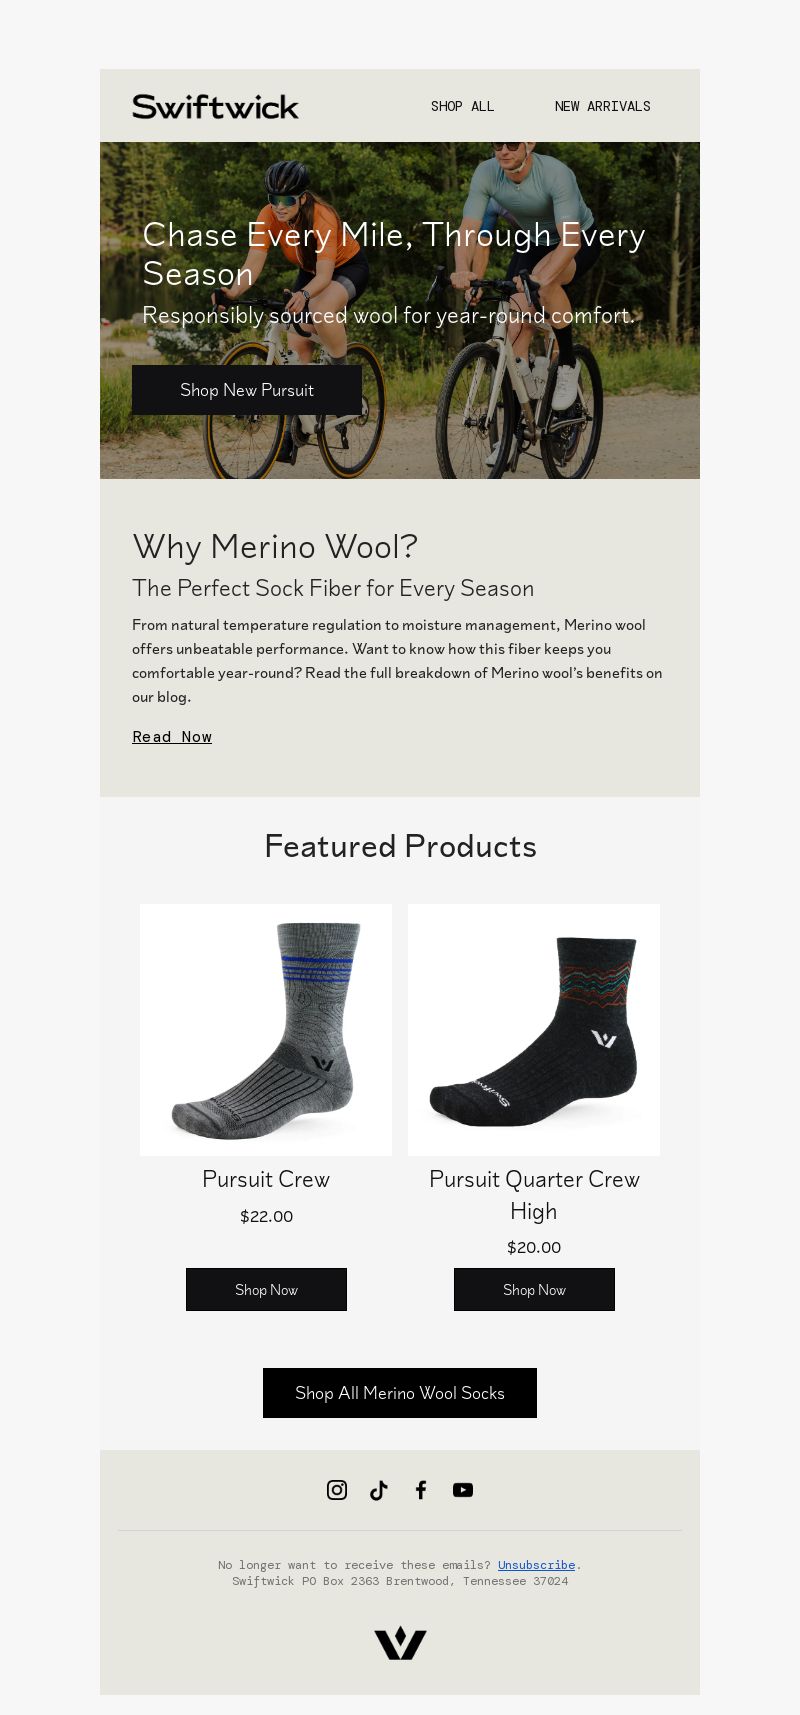Click the Why Merino Wool? heading
The image size is (800, 1715).
[x=275, y=547]
